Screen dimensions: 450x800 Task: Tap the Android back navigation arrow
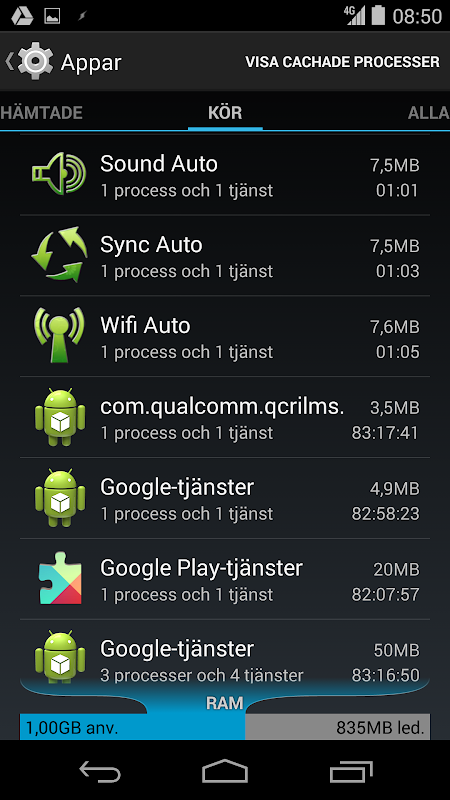pyautogui.click(x=100, y=771)
